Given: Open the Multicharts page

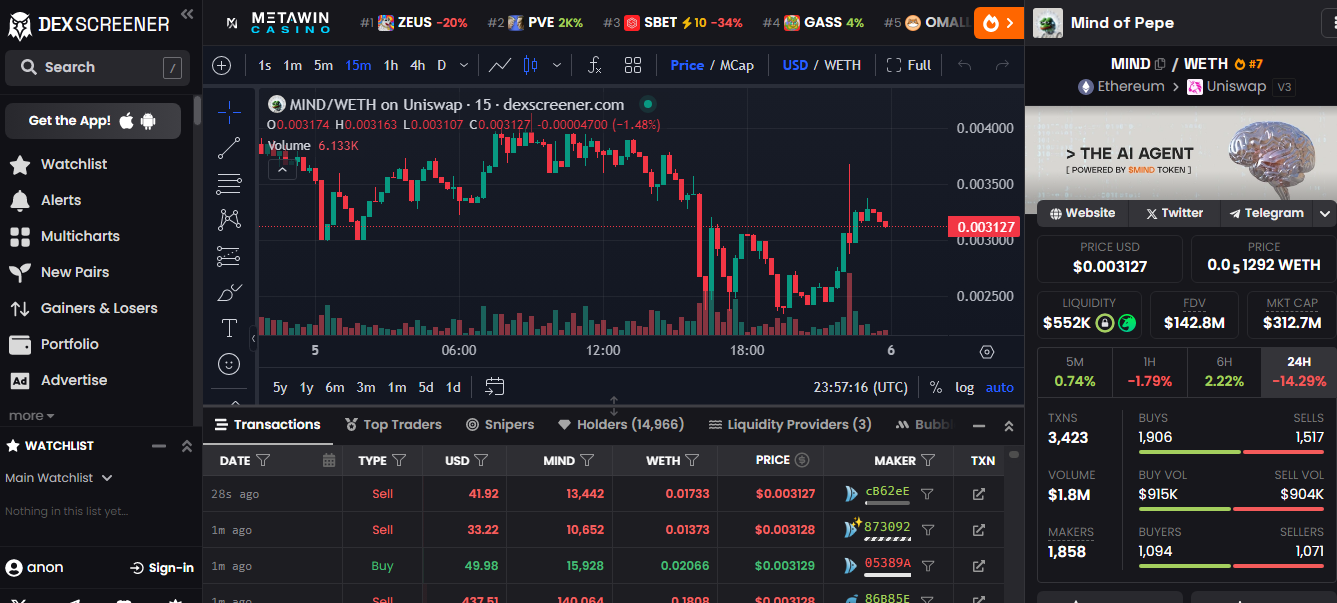Looking at the screenshot, I should (x=80, y=236).
